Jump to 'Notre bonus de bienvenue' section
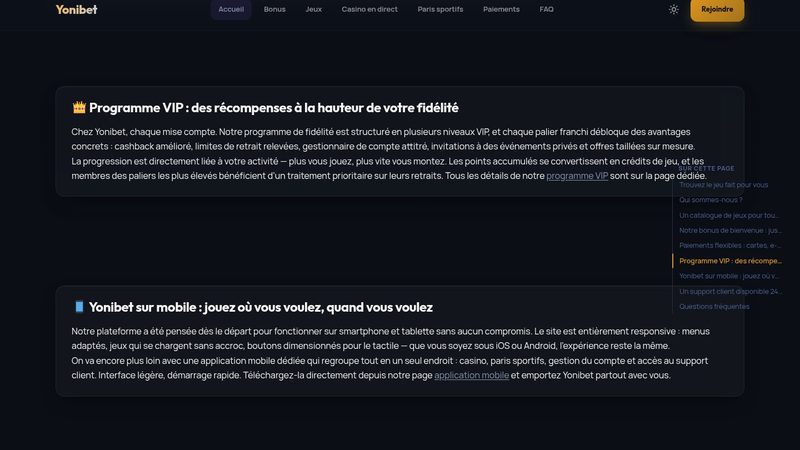800x450 pixels. (730, 230)
